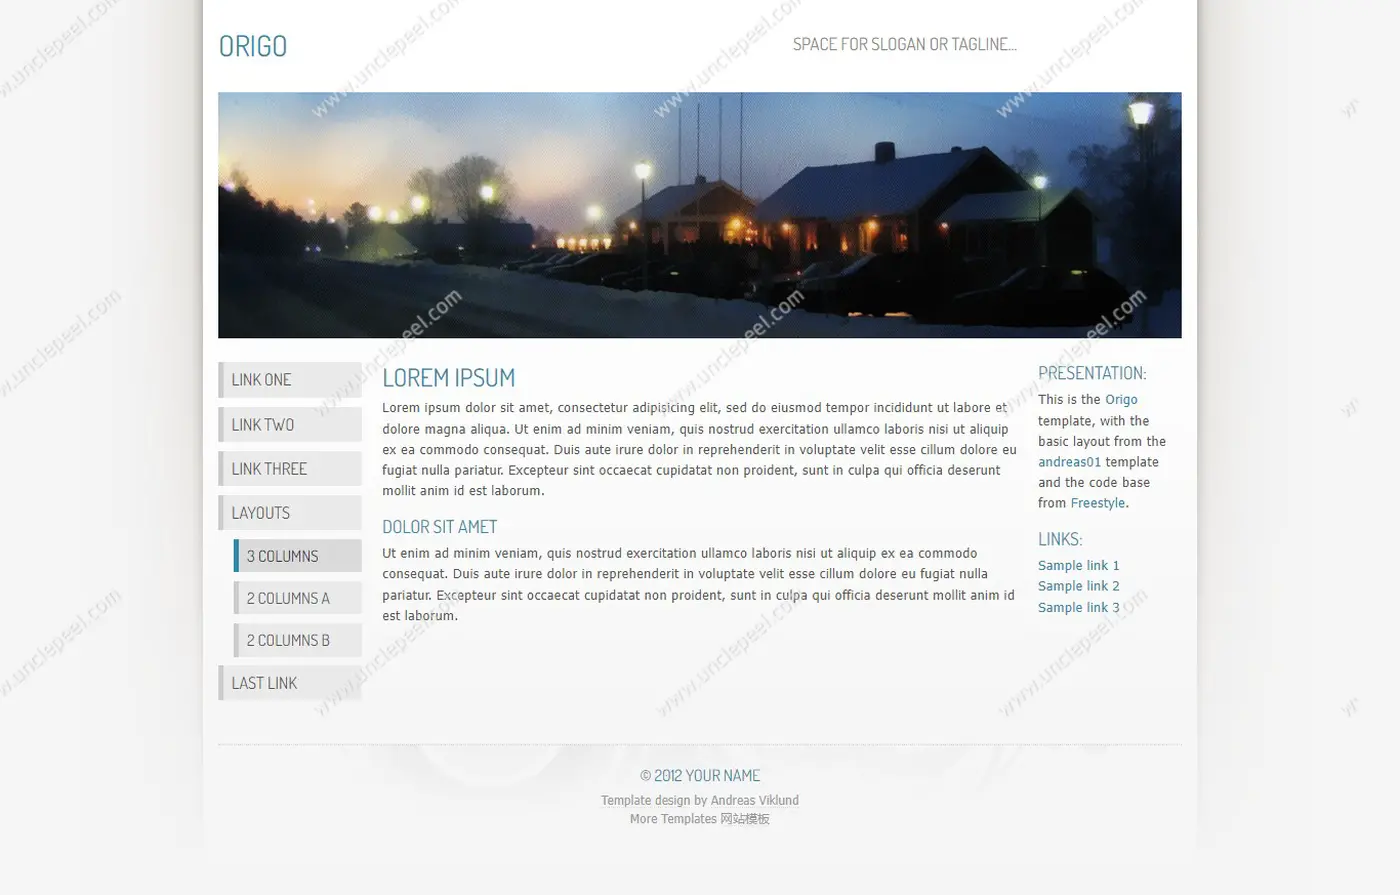Click the LINKS: sidebar heading
The width and height of the screenshot is (1400, 895).
[1060, 539]
